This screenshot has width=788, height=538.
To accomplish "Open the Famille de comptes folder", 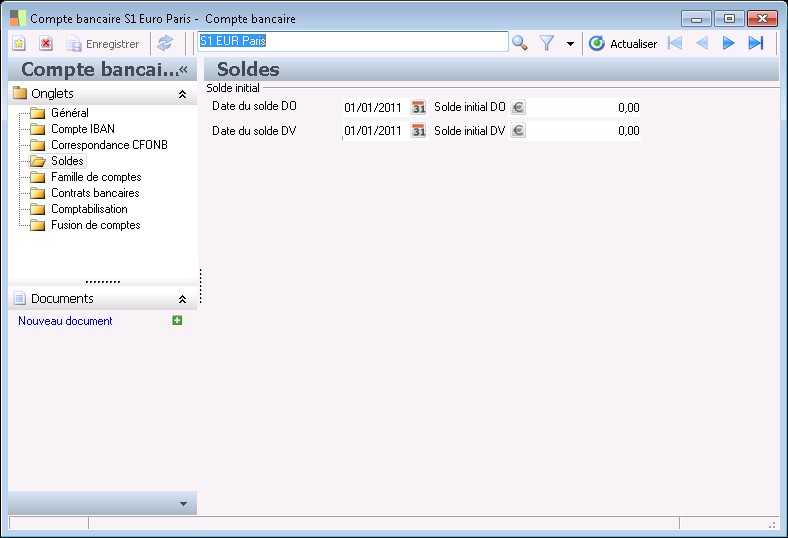I will 85,177.
